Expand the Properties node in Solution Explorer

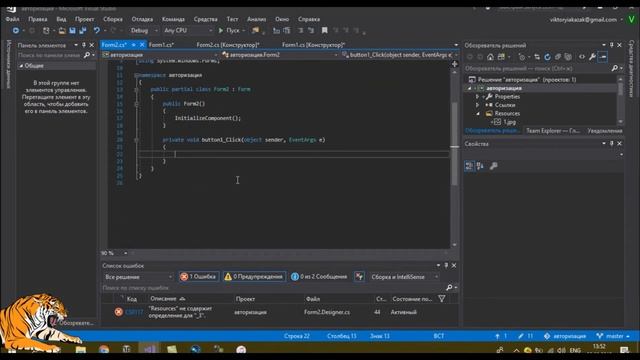click(x=477, y=97)
